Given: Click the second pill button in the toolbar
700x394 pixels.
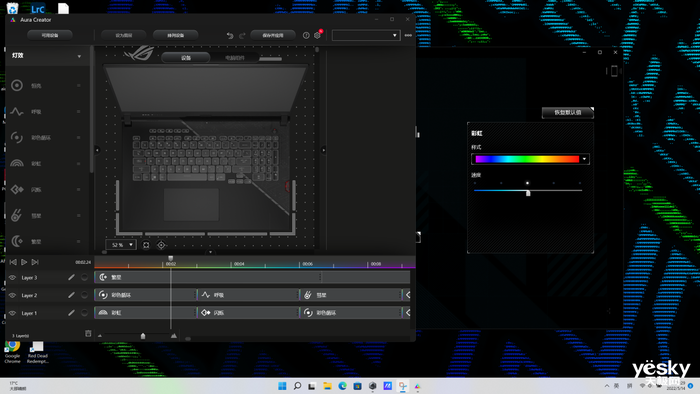Looking at the screenshot, I should 124,35.
